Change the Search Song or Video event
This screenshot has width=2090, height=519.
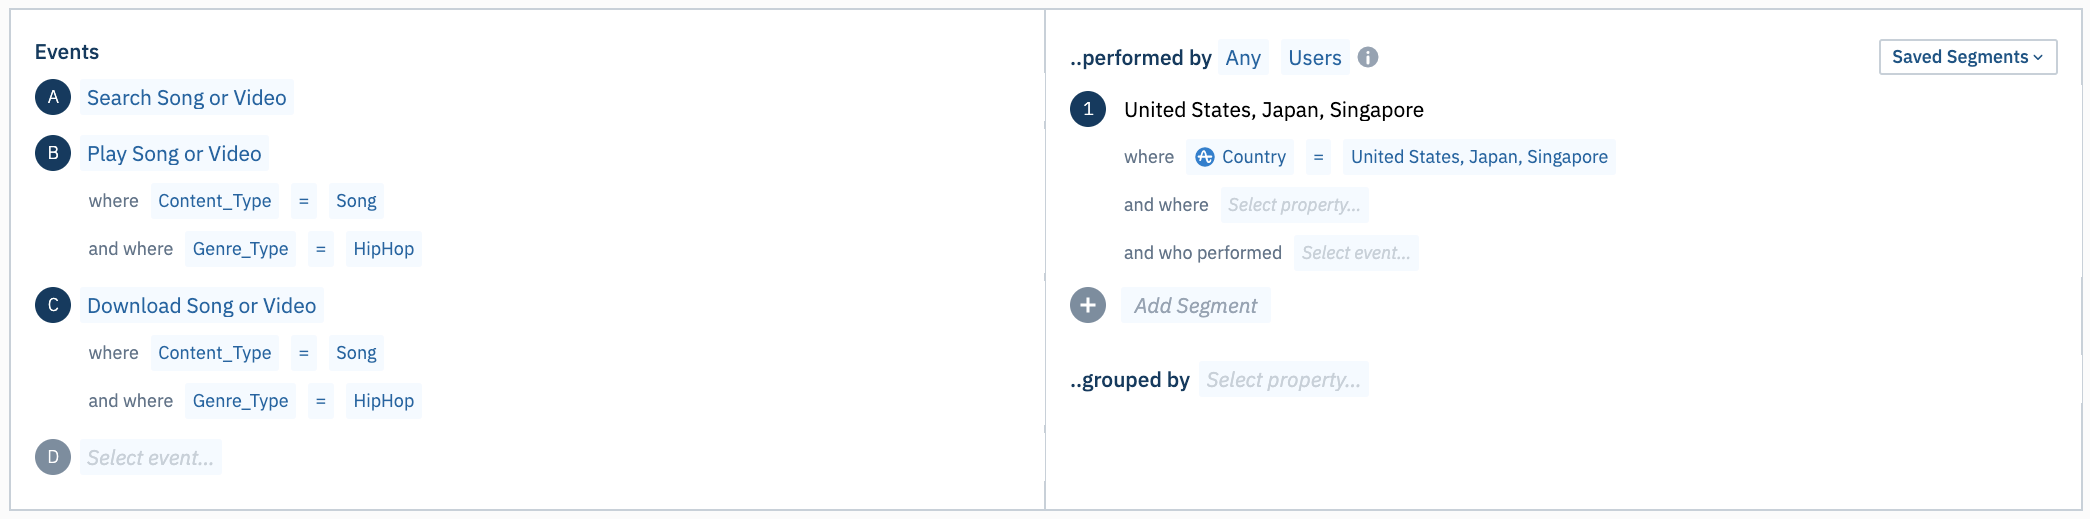pyautogui.click(x=187, y=97)
